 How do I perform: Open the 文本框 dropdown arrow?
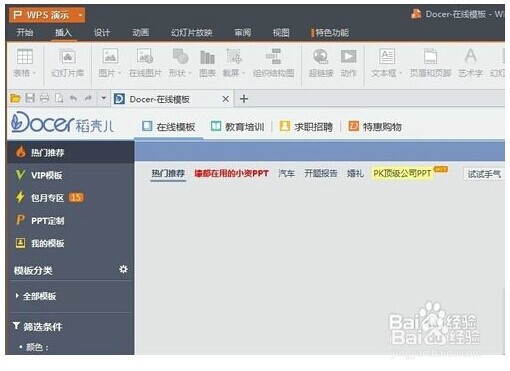400,73
